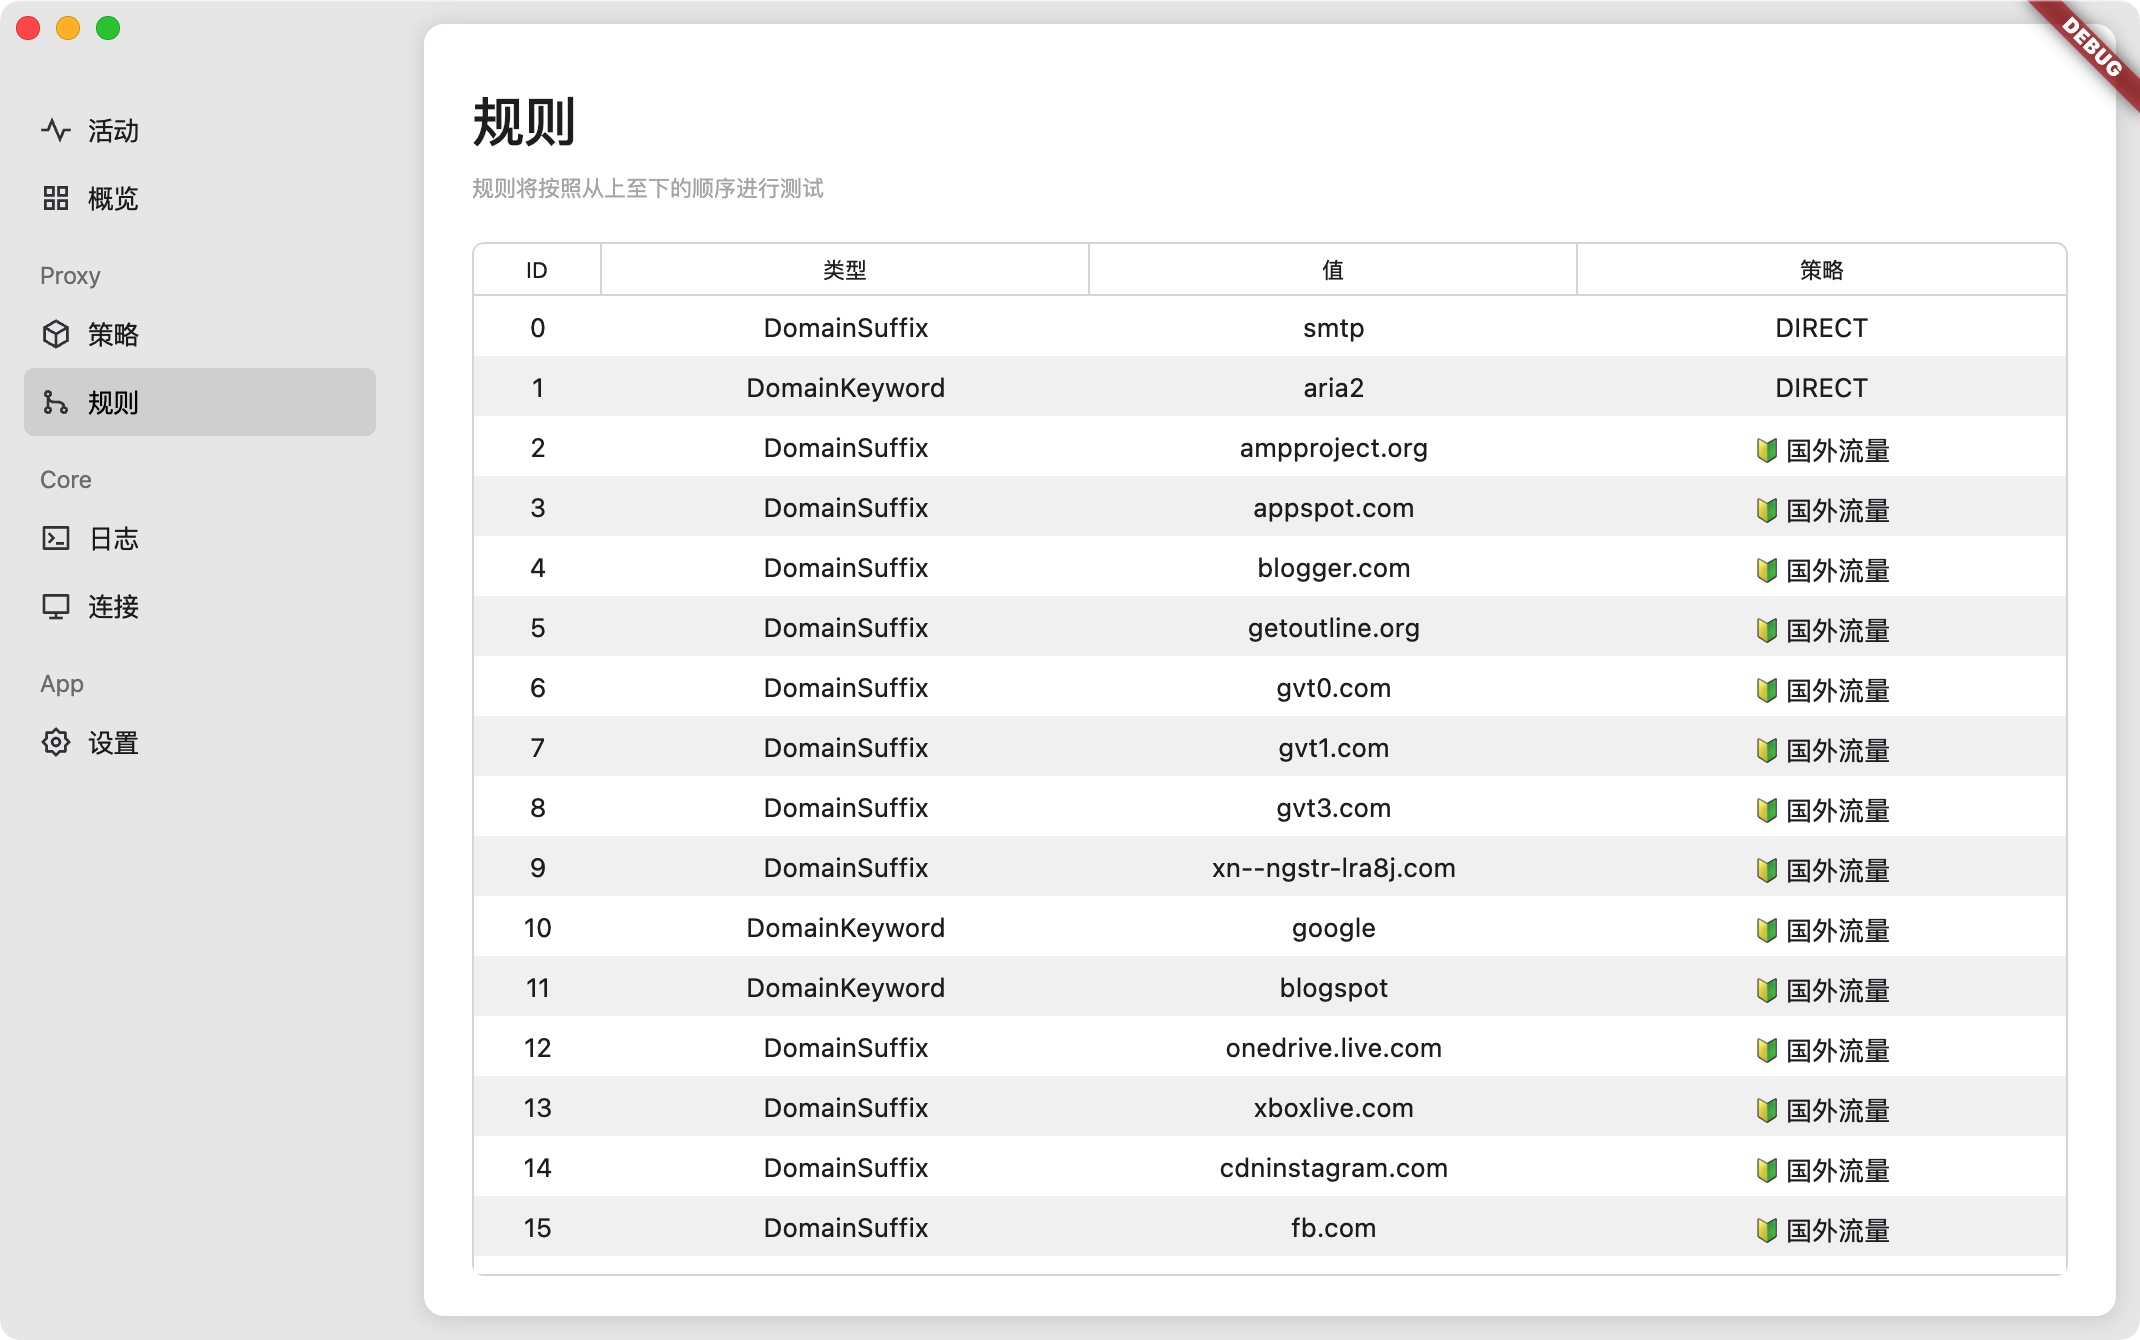Click the branch icon for 规则

56,402
